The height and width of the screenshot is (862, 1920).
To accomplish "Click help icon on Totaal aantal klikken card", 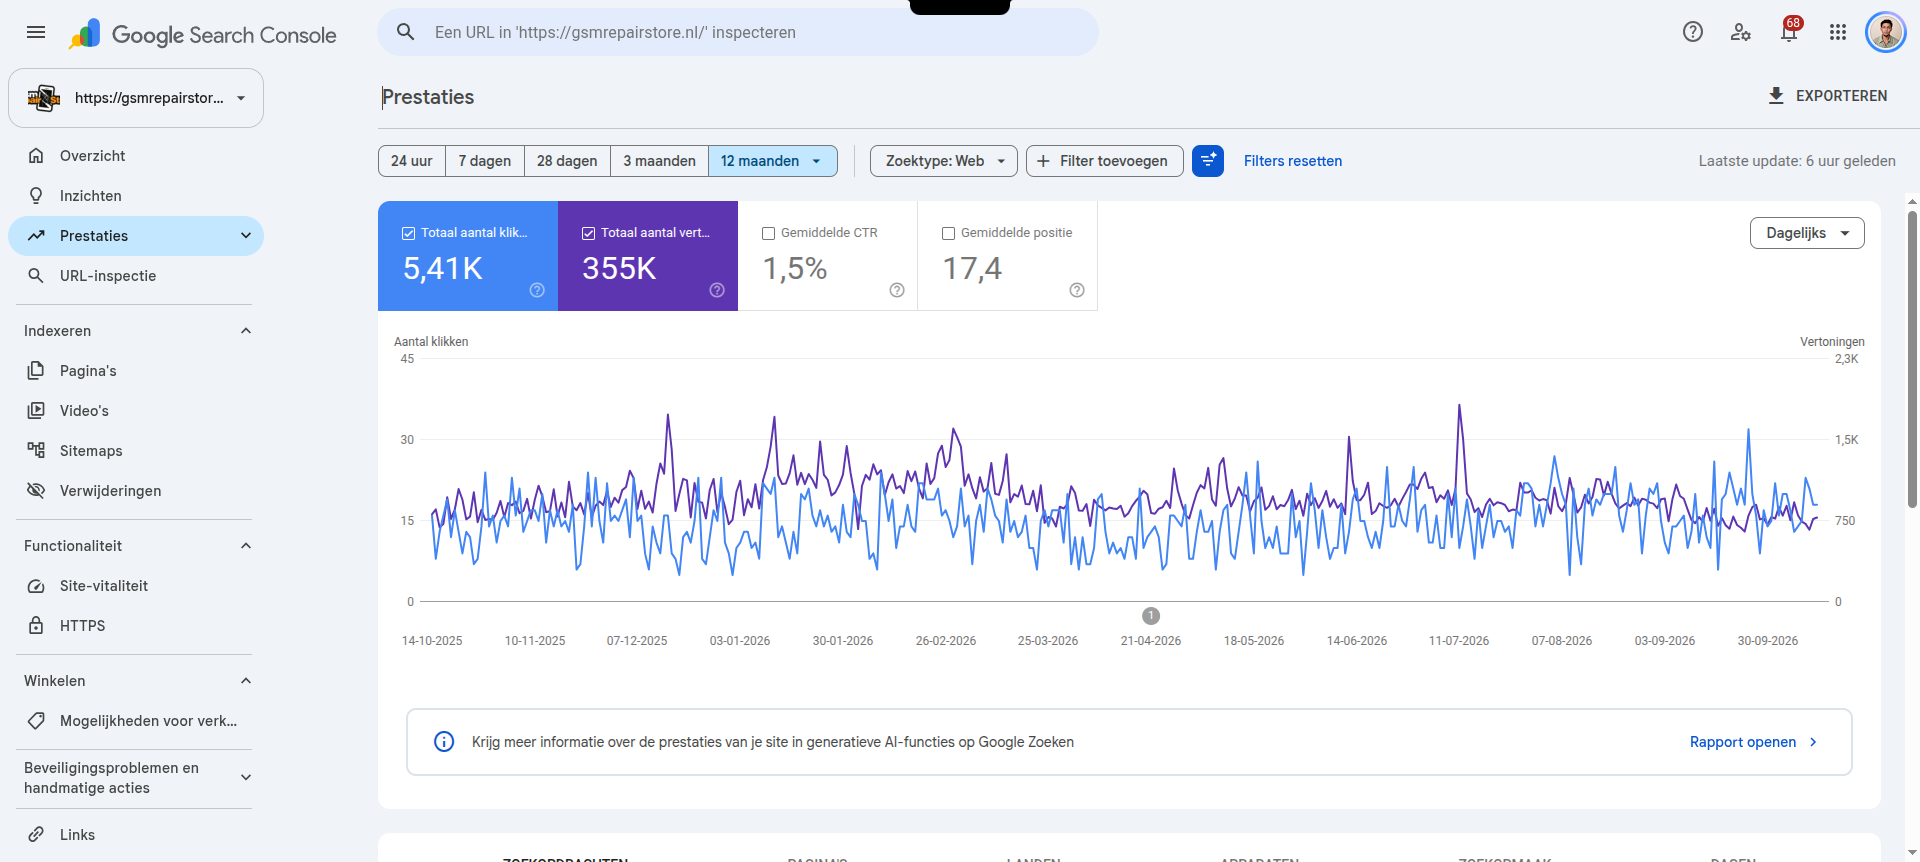I will pyautogui.click(x=537, y=290).
